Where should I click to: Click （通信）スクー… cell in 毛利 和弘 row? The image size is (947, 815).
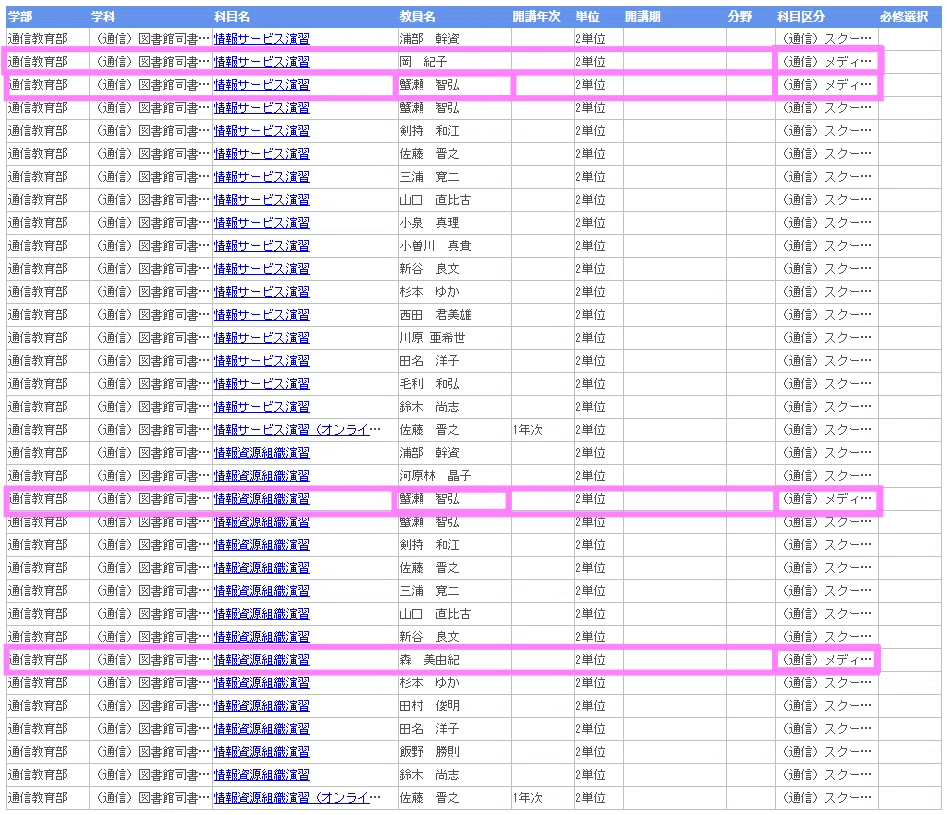(x=827, y=384)
